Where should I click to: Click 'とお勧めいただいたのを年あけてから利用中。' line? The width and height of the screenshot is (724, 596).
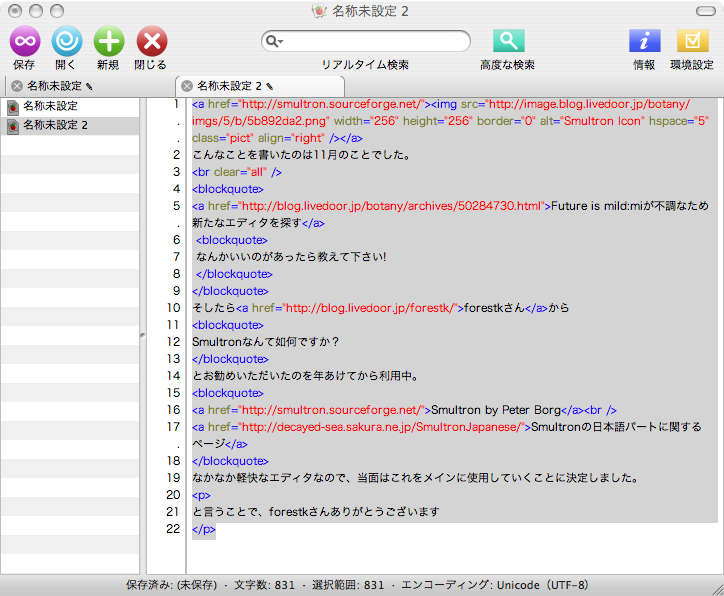pos(306,376)
